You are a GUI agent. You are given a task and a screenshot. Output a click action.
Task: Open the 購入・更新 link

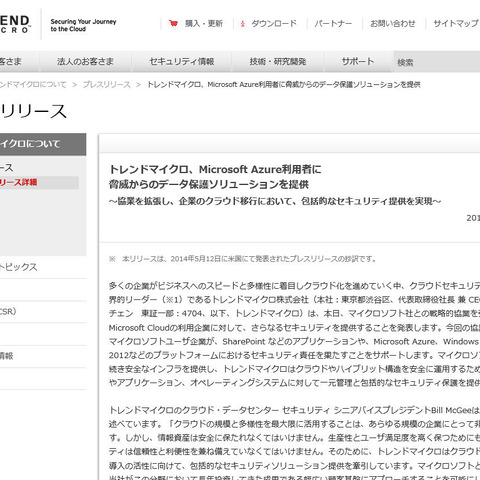(204, 24)
